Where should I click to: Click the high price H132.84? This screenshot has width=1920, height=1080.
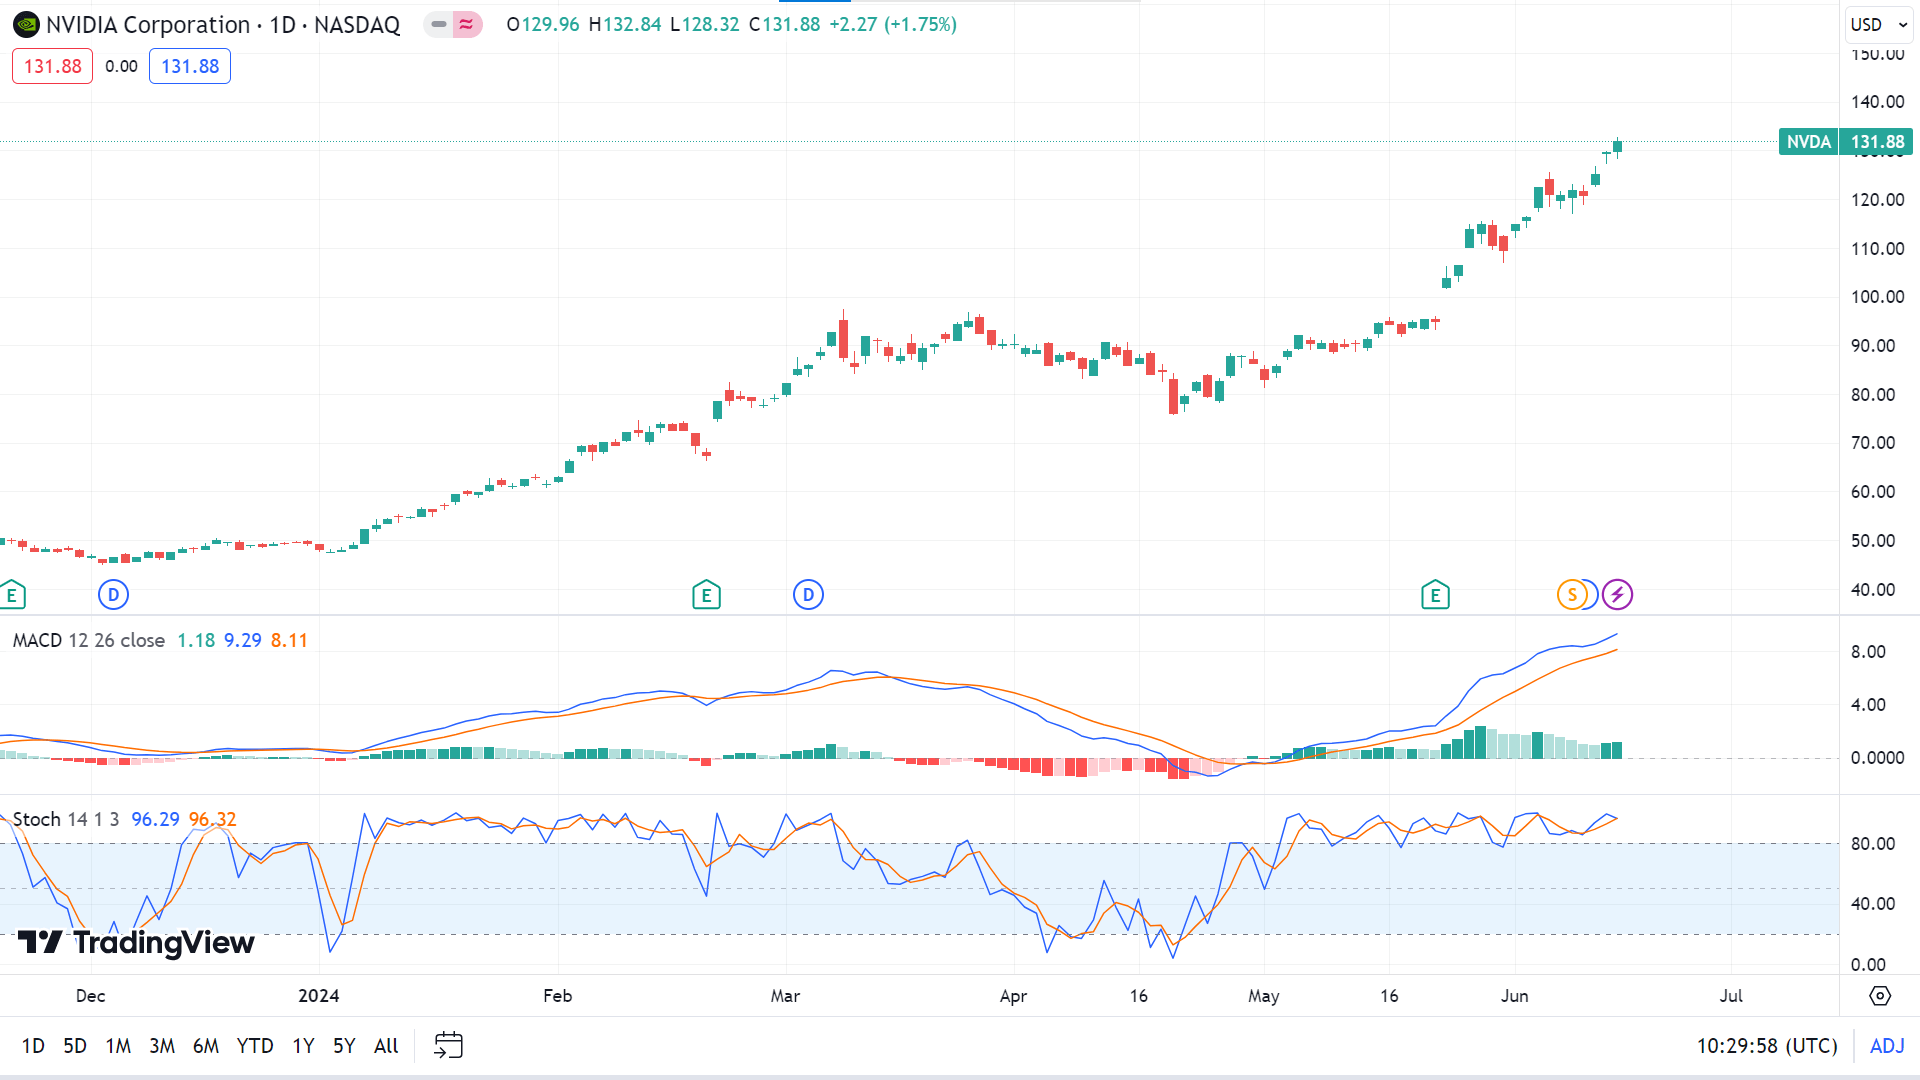(x=625, y=24)
